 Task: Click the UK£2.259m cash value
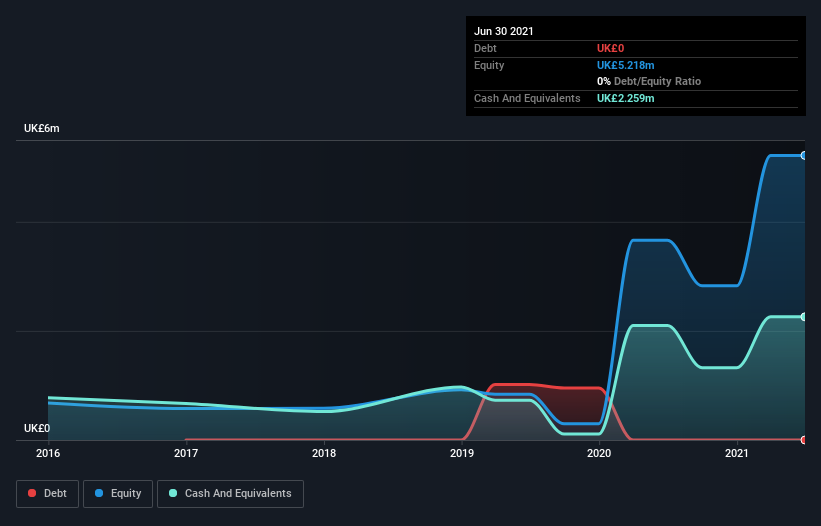click(626, 98)
